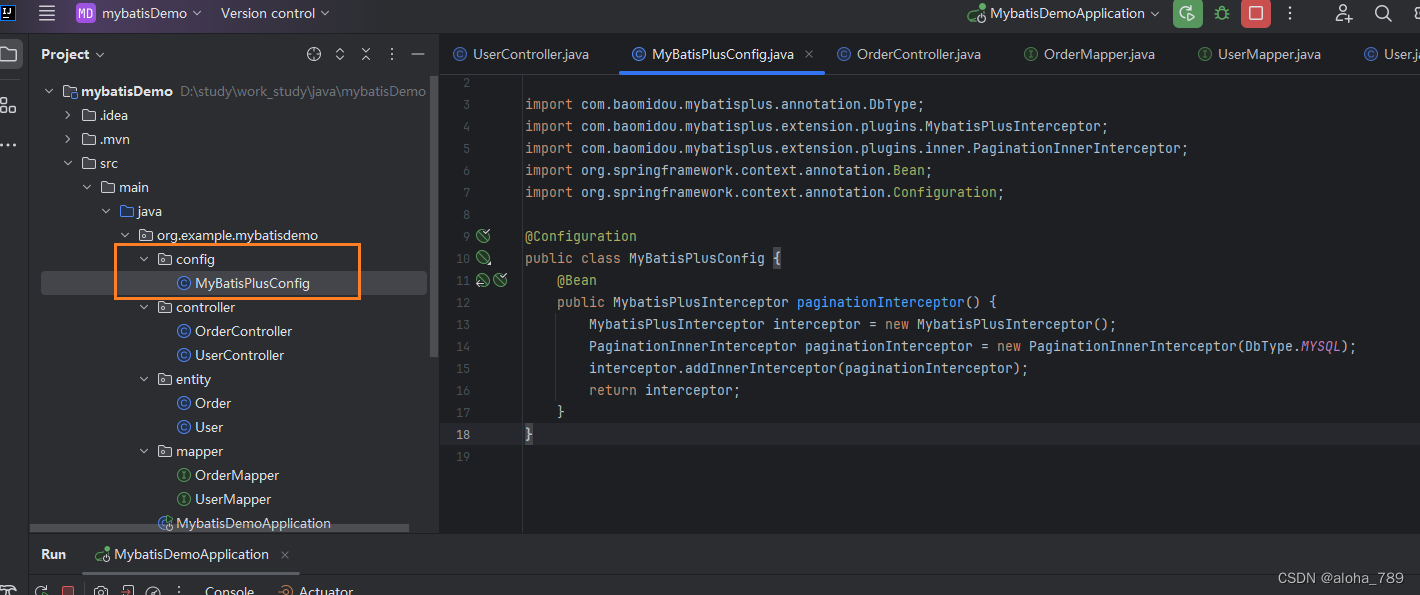Switch to the UserMapper.java tab

pyautogui.click(x=1260, y=54)
